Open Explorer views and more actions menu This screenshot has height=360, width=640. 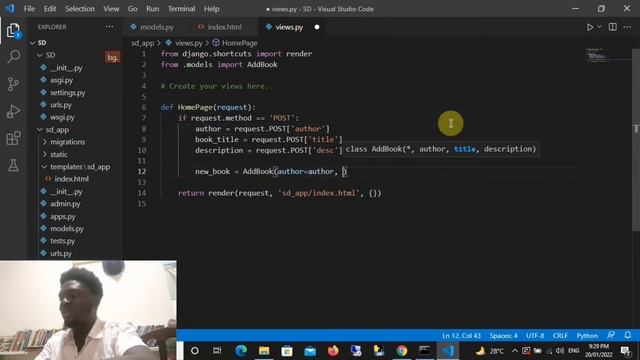109,27
